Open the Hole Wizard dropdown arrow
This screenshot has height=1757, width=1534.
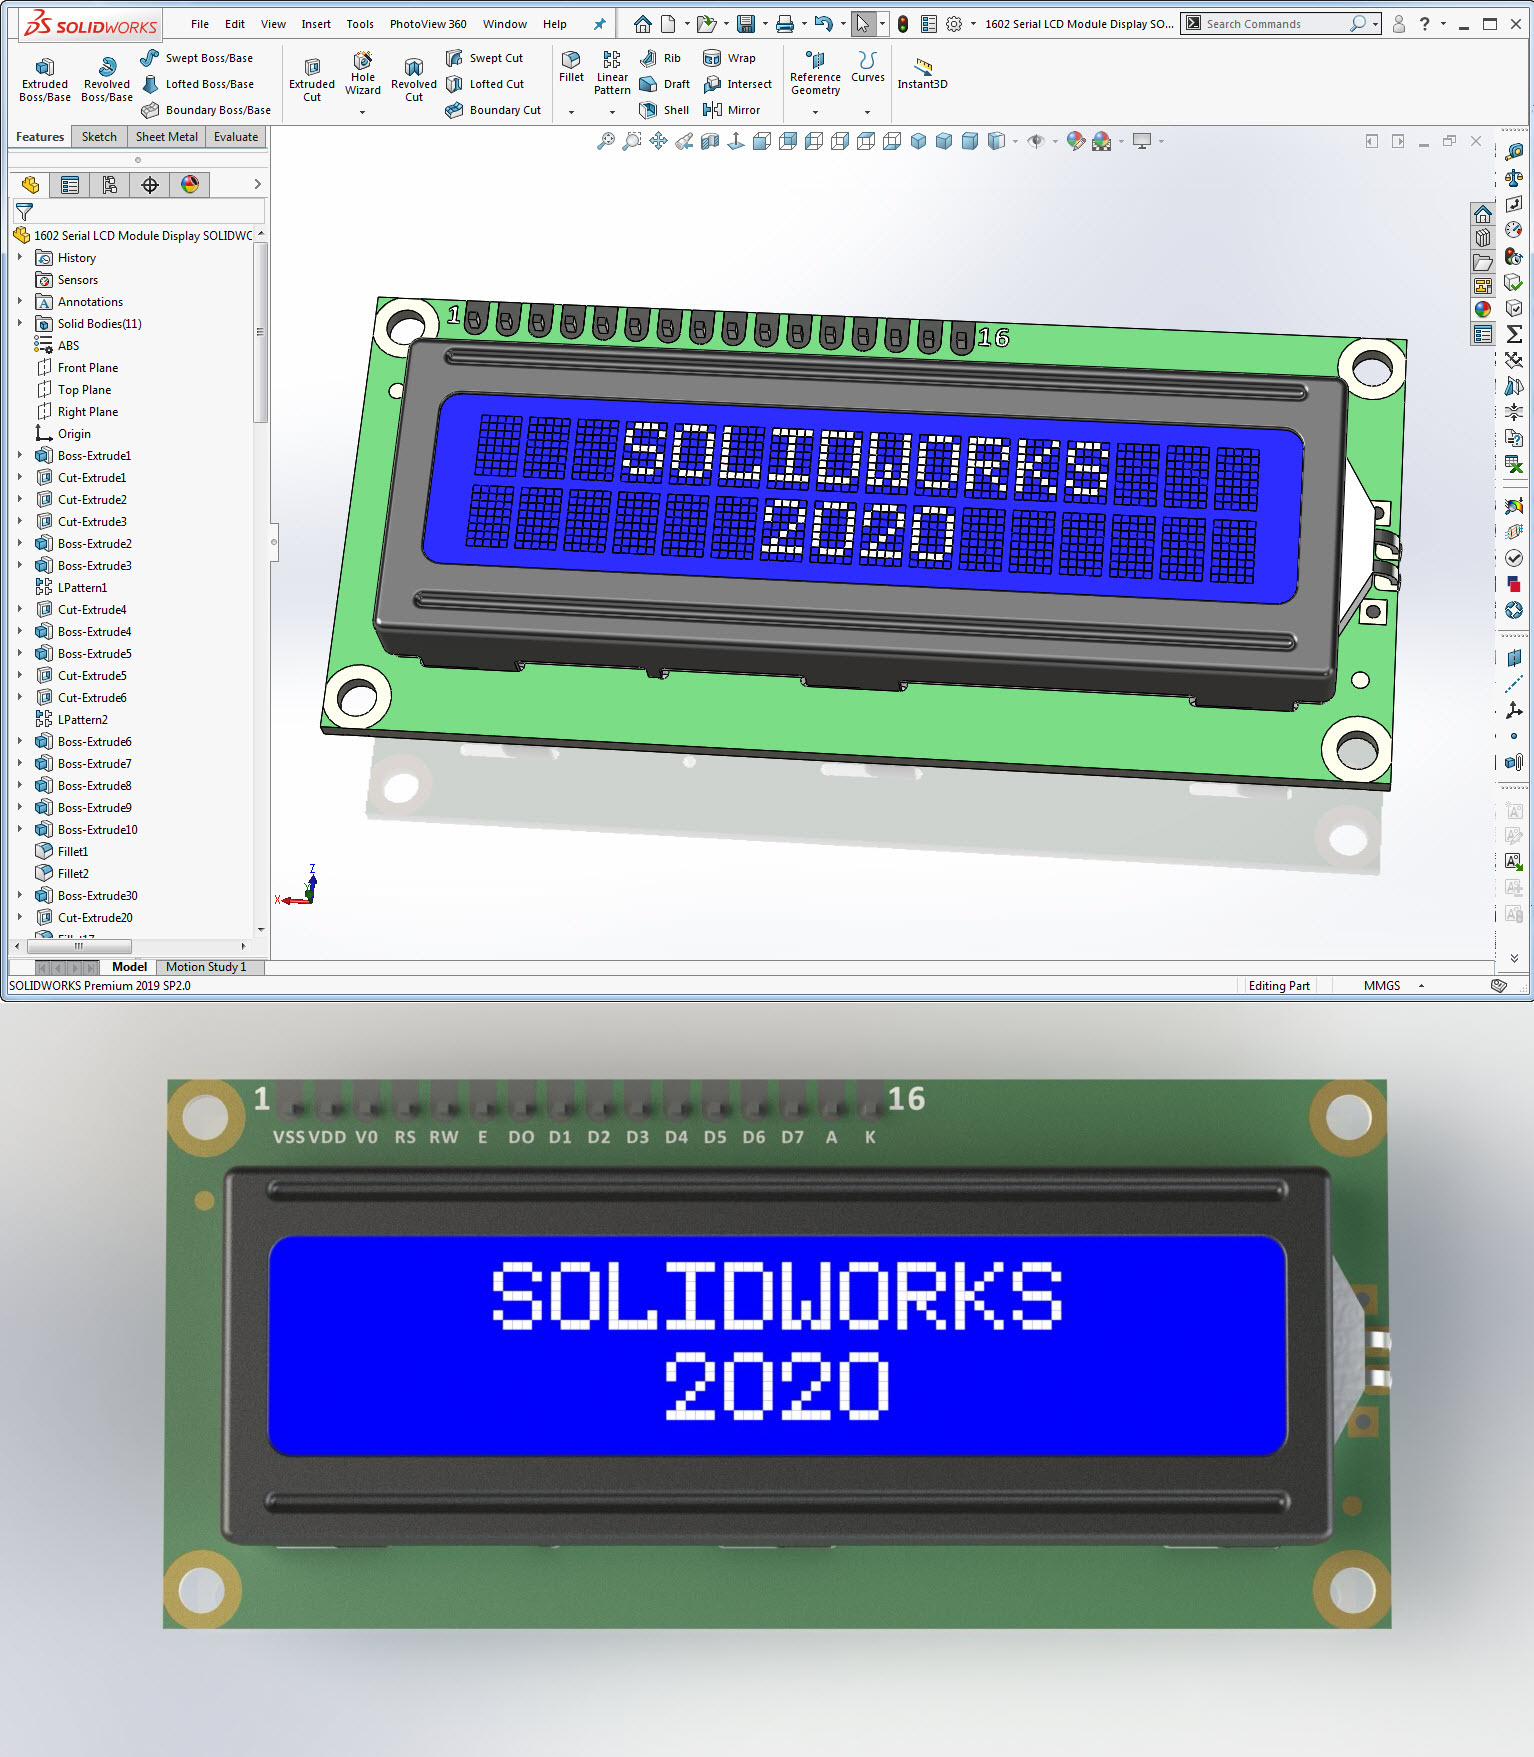tap(363, 112)
